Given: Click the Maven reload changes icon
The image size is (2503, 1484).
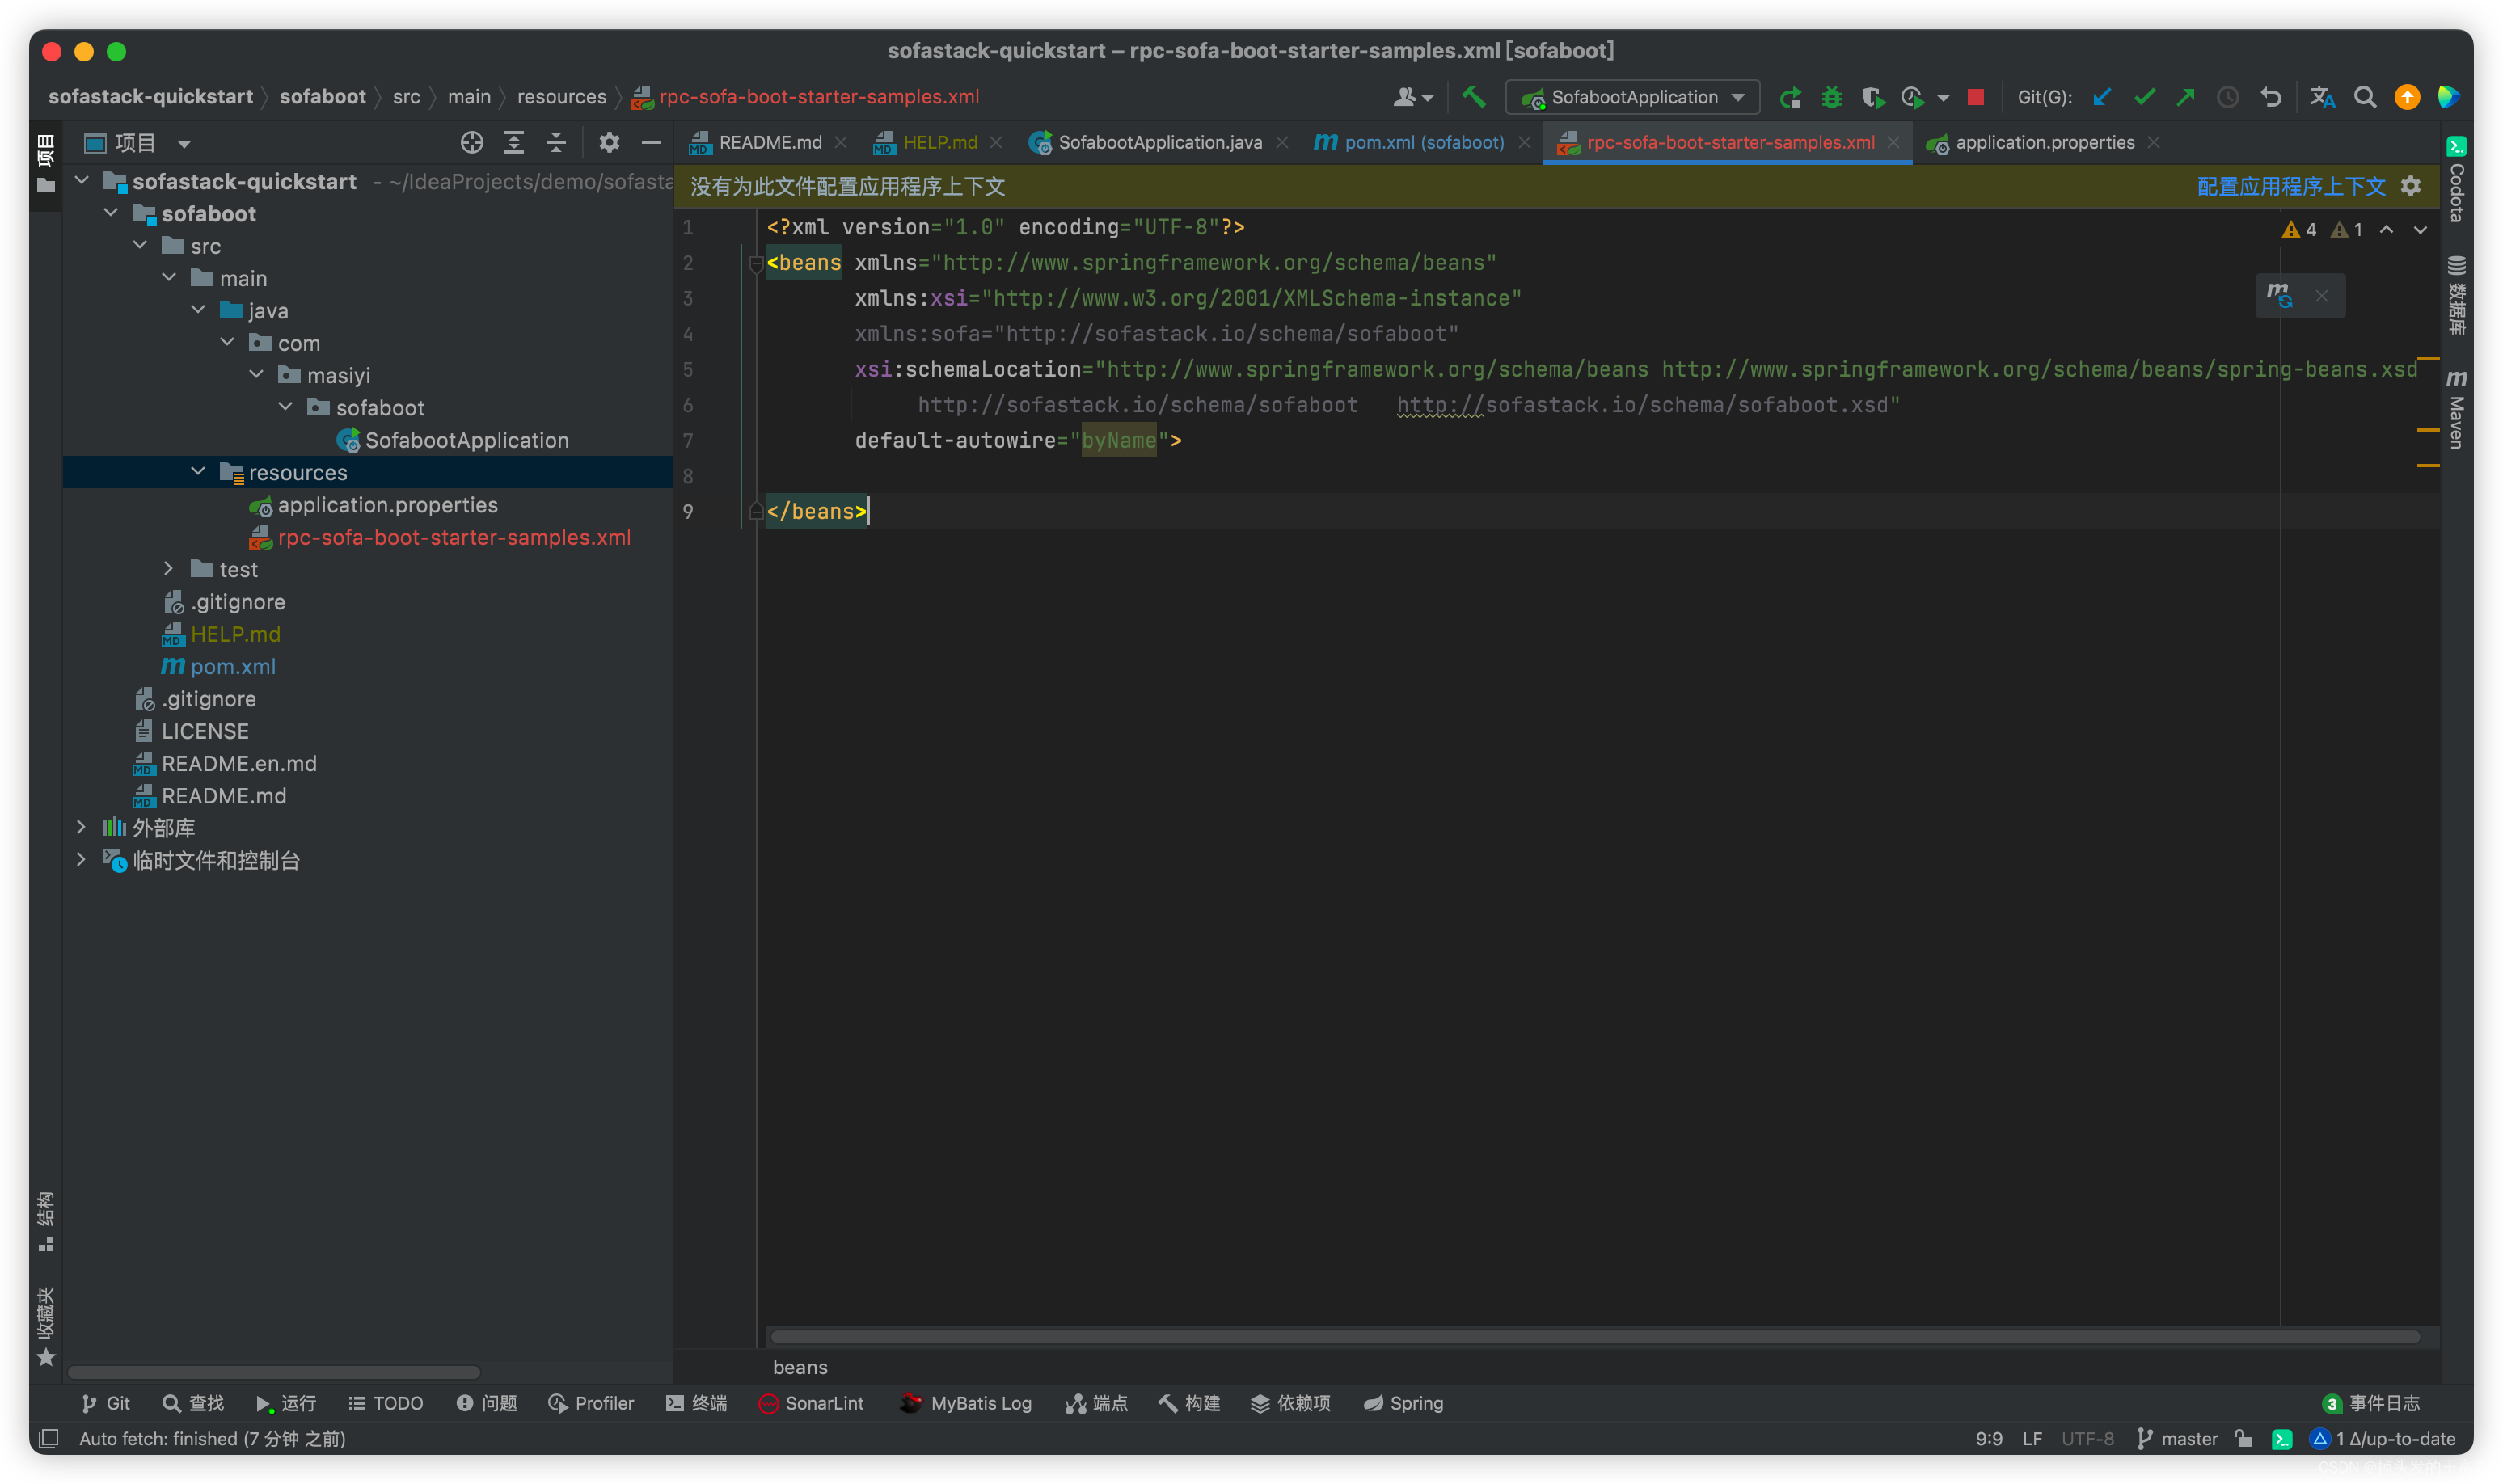Looking at the screenshot, I should 2279,295.
